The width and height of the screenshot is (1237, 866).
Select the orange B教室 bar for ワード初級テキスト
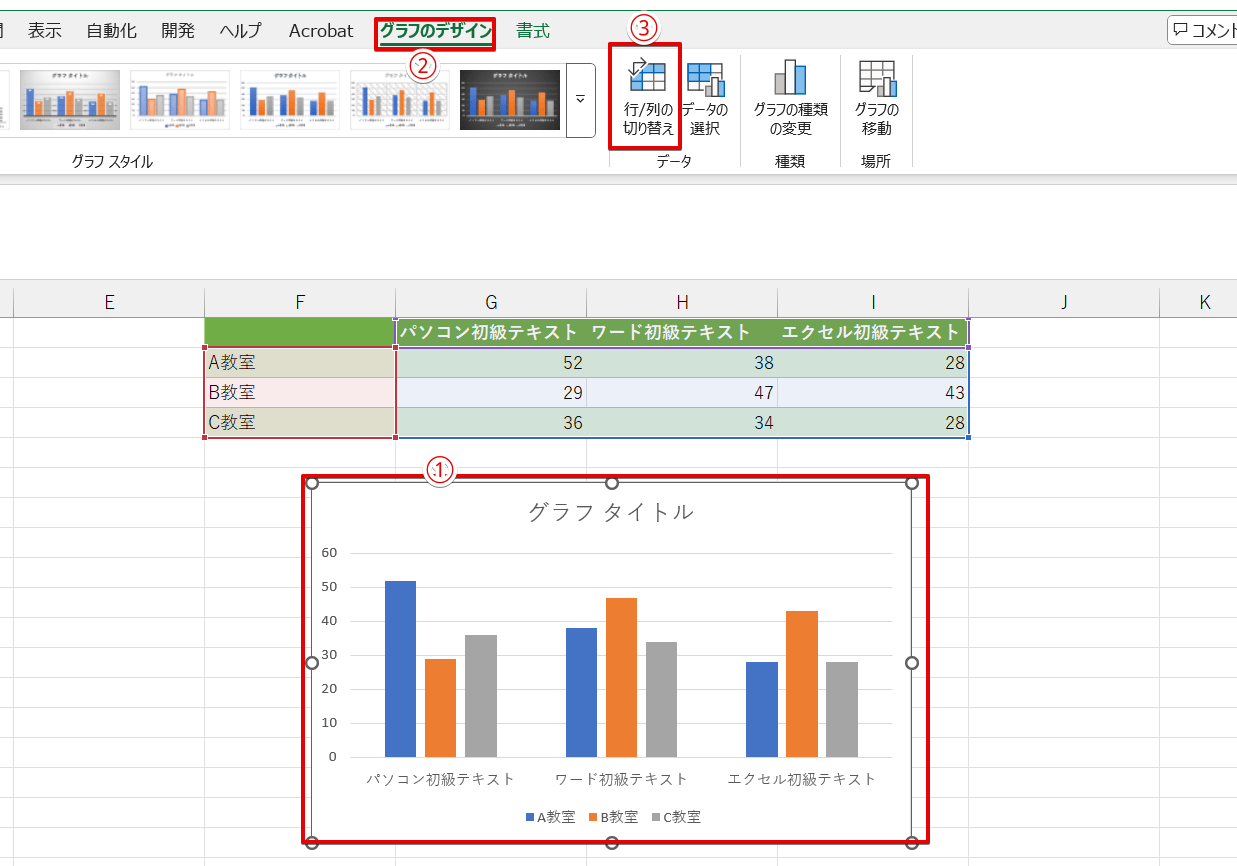(621, 677)
